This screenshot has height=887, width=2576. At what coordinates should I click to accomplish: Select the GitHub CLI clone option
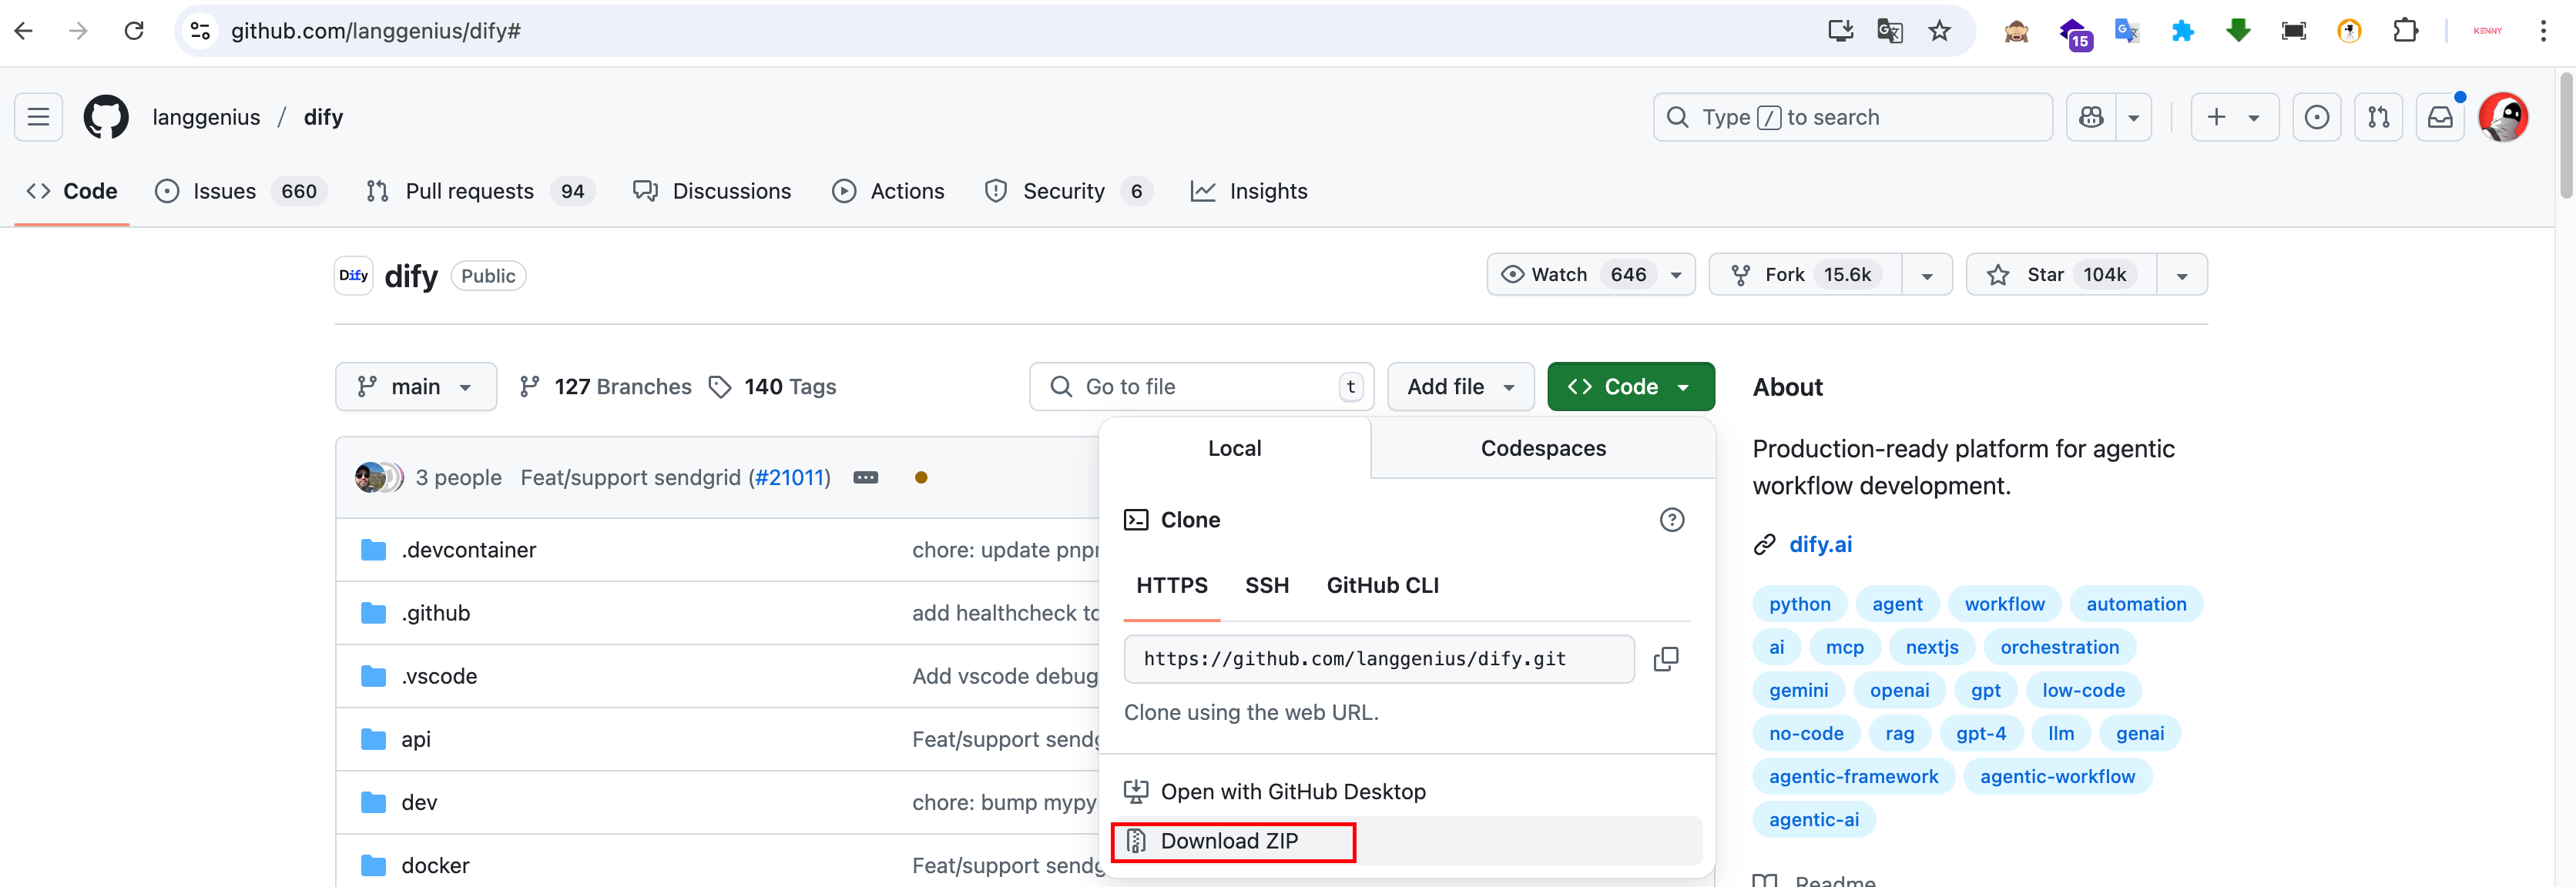(1382, 586)
